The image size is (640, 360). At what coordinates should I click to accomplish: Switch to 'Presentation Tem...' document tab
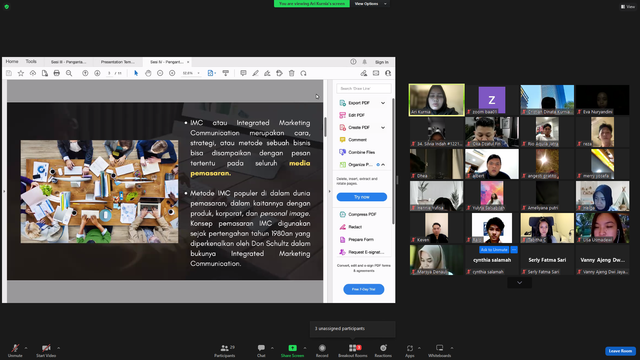(118, 62)
